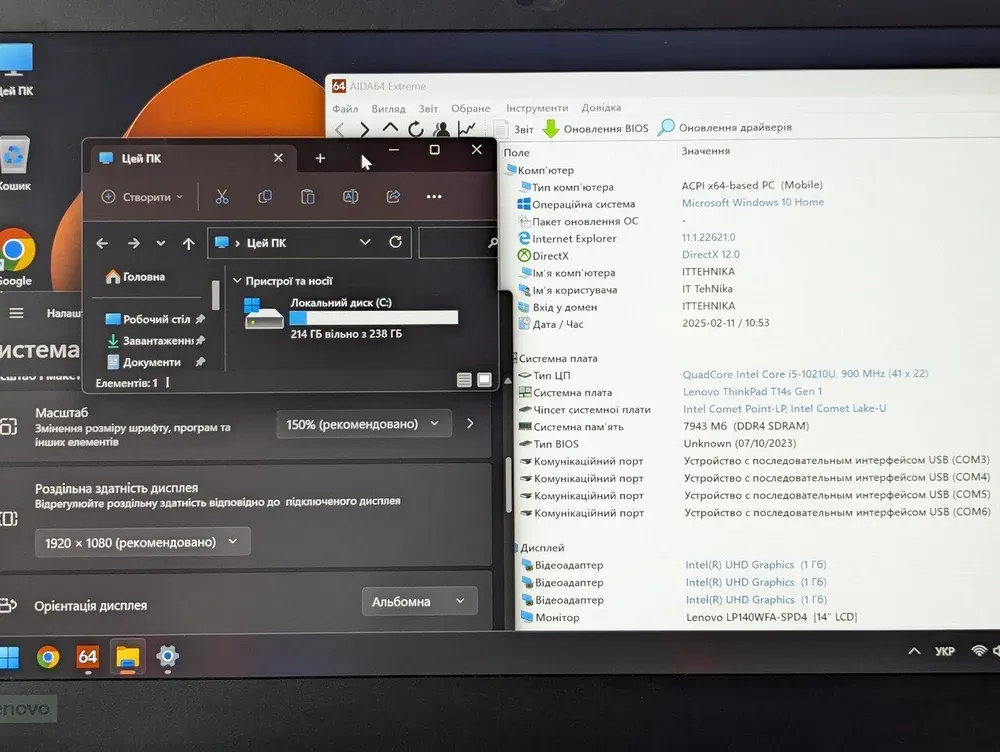The width and height of the screenshot is (1000, 752).
Task: Open the Довідка menu in AIDA64
Action: (x=601, y=108)
